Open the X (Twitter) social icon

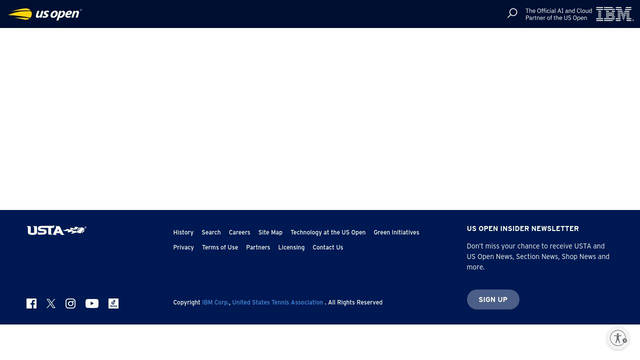51,303
